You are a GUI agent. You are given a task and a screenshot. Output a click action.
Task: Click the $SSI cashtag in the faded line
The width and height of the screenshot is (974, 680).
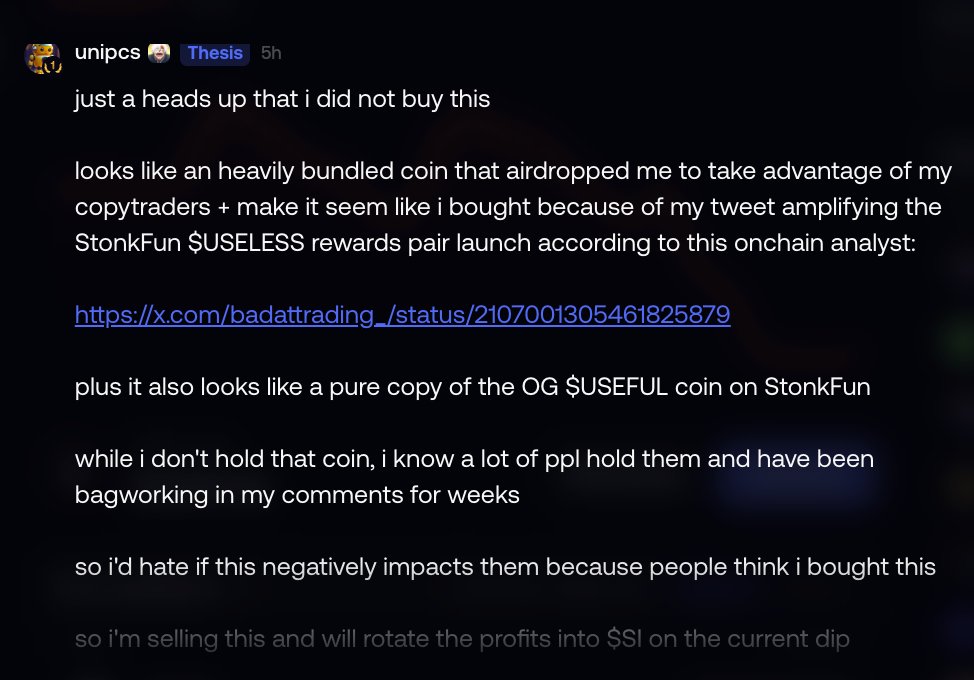click(x=624, y=639)
